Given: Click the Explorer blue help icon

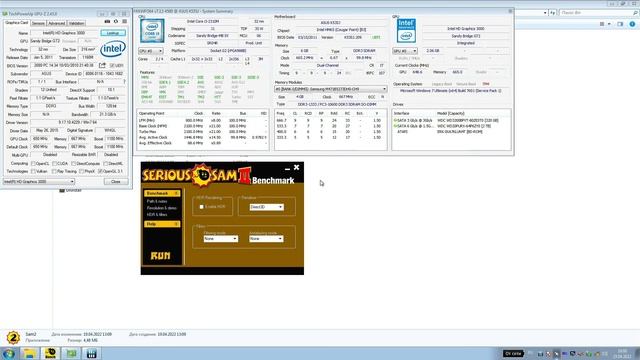Looking at the screenshot, I should tap(632, 24).
